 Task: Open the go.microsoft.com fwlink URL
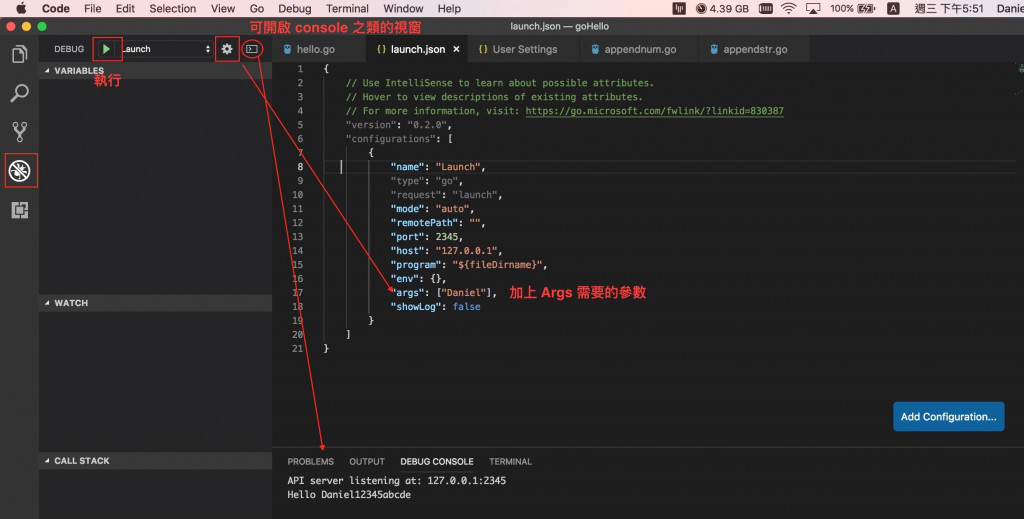tap(654, 111)
